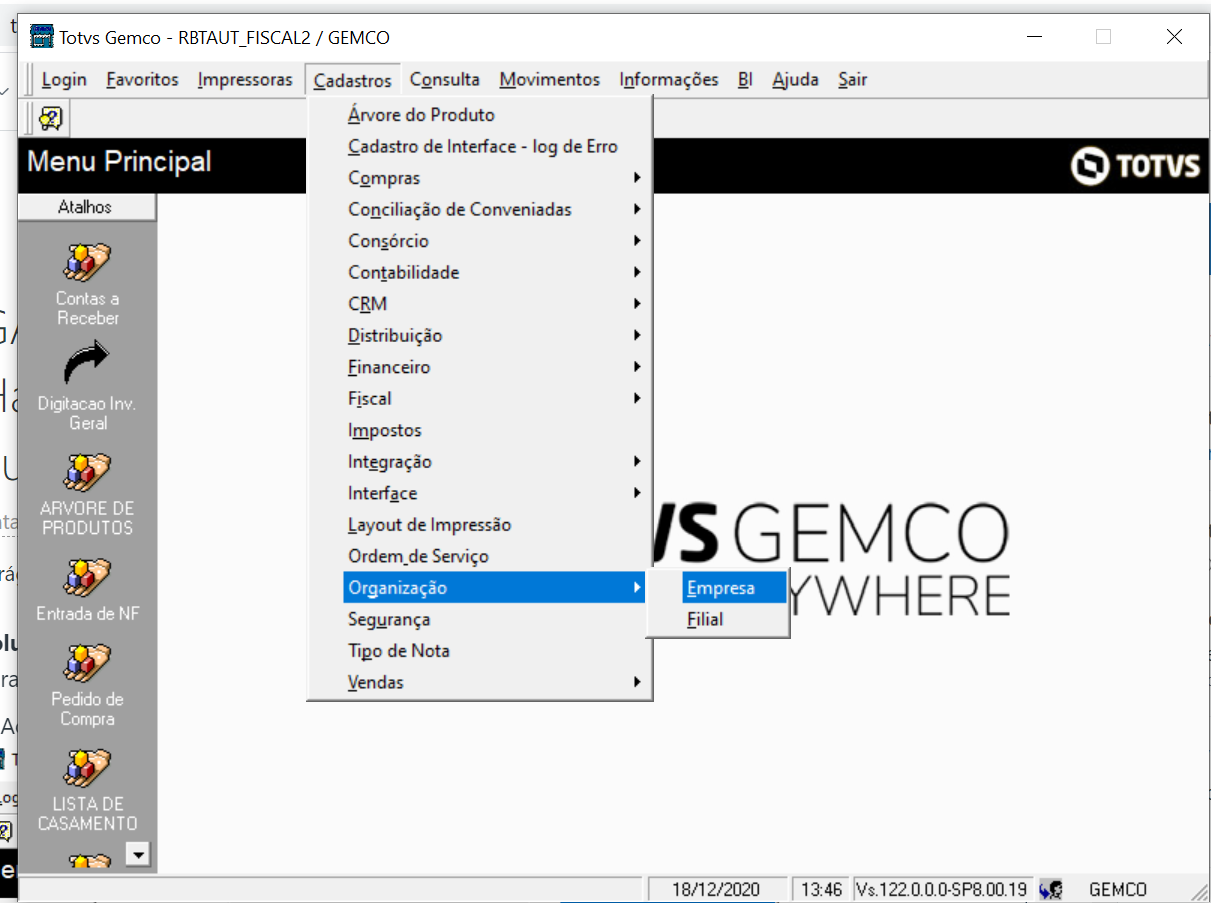This screenshot has width=1211, height=903.
Task: Click the TOTVS logo in the header
Action: [x=1135, y=166]
